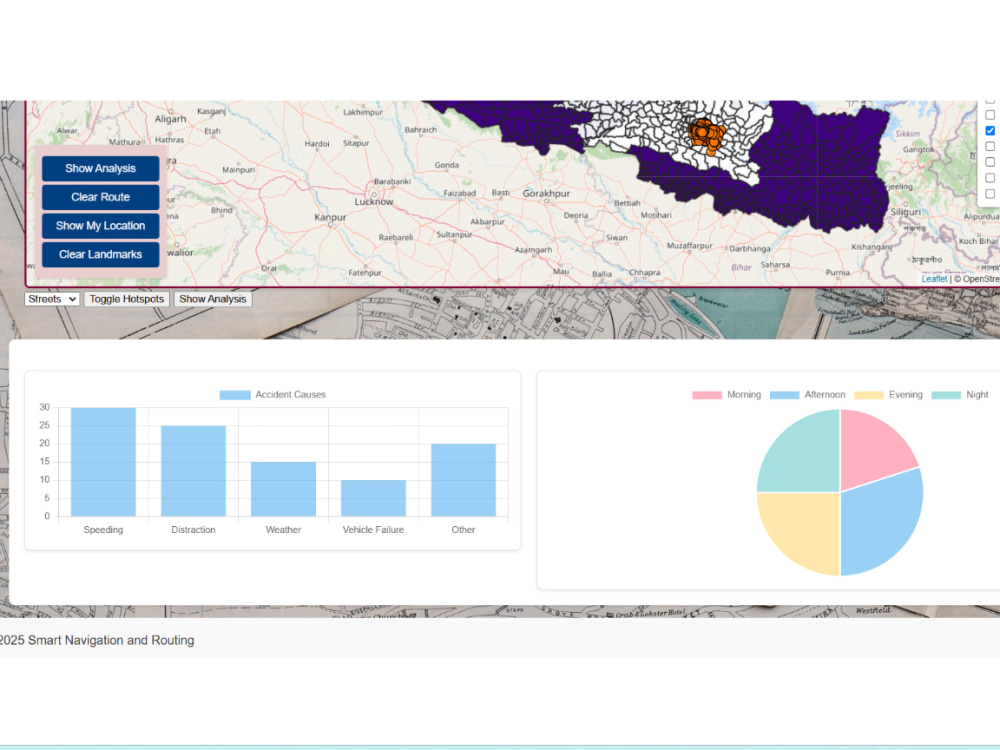Screen dimensions: 1000x750
Task: Click the 'Speeding' axis label
Action: [103, 530]
